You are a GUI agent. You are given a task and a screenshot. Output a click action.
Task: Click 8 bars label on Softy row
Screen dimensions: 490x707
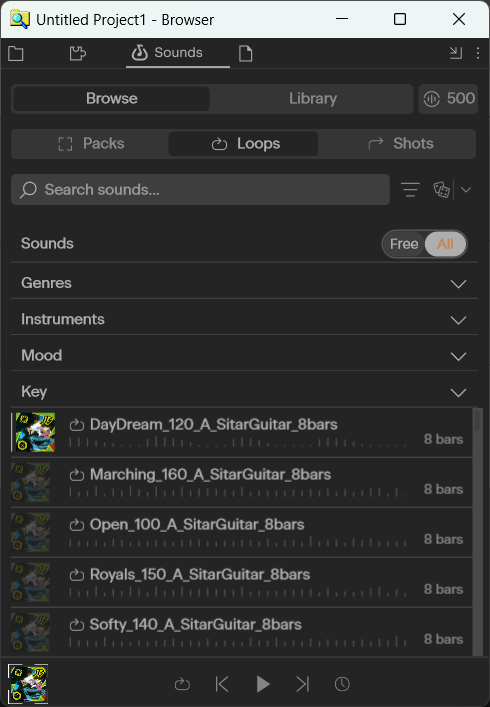coord(443,639)
